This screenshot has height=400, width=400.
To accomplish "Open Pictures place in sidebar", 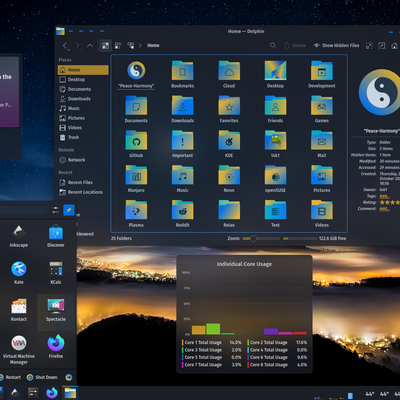I will [83, 118].
